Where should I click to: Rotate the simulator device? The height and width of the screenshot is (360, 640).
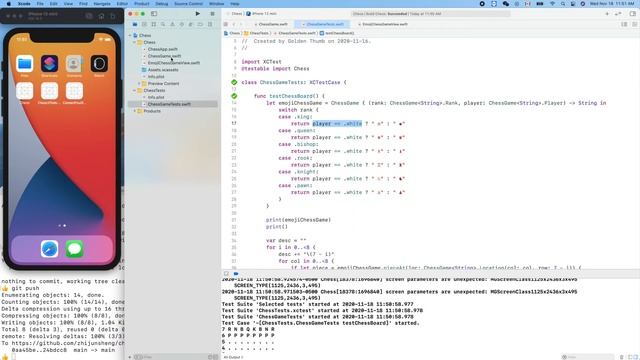tap(113, 16)
